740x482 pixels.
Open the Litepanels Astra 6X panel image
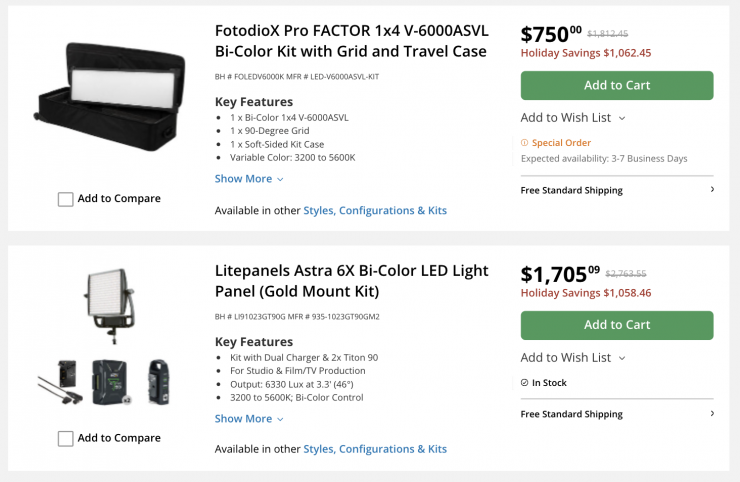tap(109, 295)
